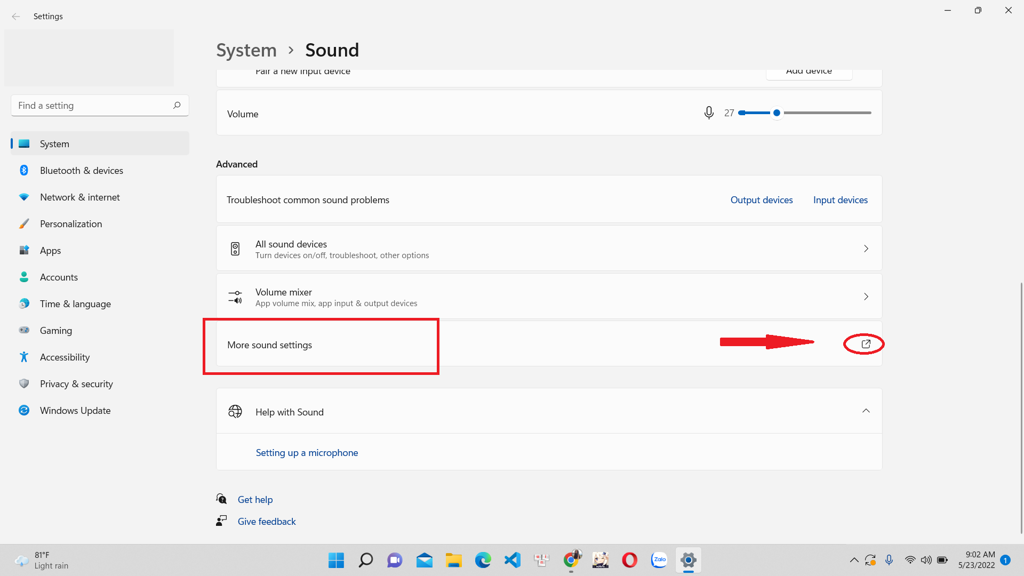1024x576 pixels.
Task: Open Accessibility settings
Action: (100, 357)
